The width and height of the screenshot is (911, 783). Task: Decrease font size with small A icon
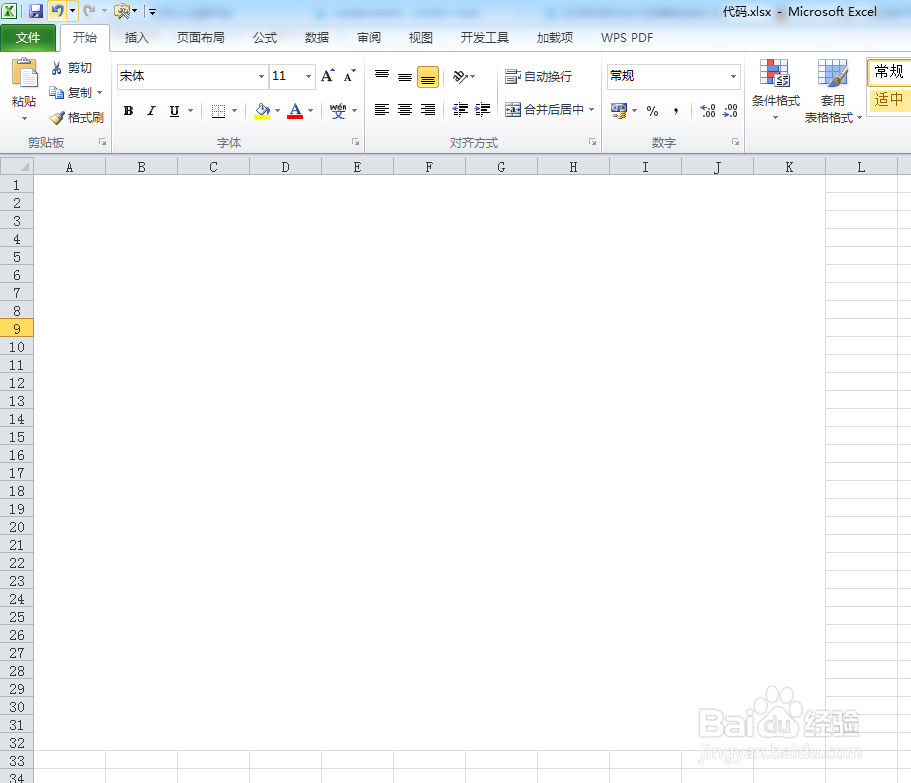coord(349,76)
